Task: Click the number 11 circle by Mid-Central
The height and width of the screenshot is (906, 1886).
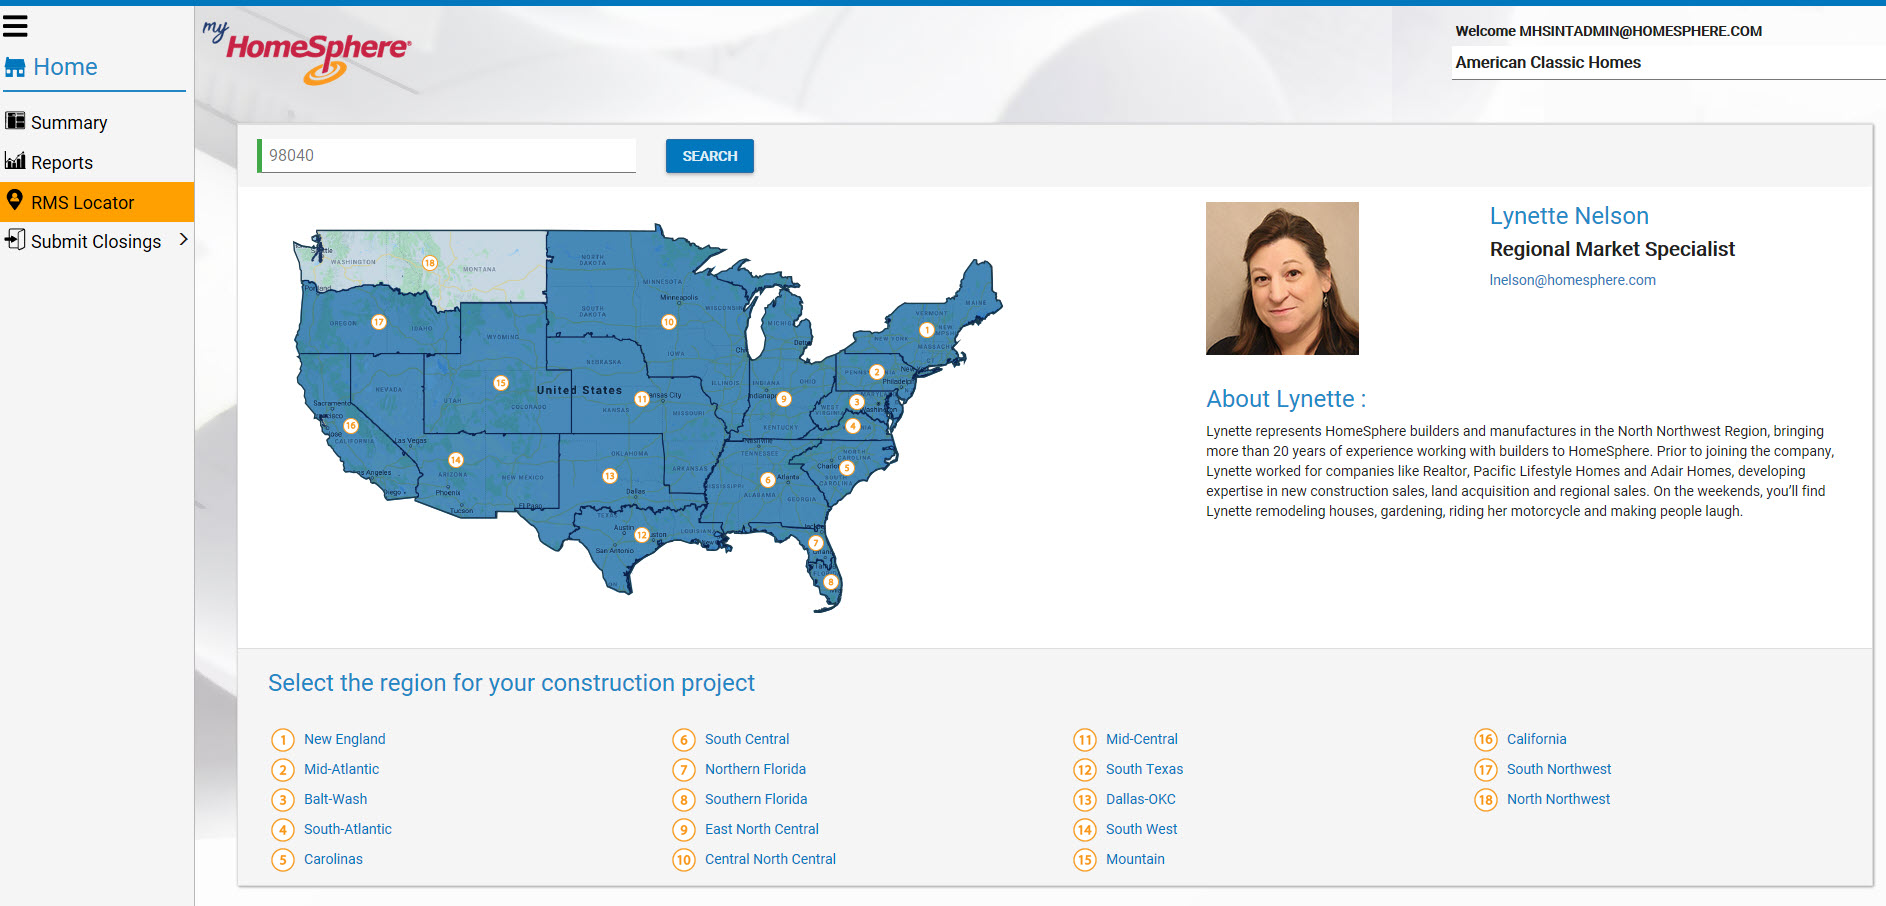Action: point(1085,739)
